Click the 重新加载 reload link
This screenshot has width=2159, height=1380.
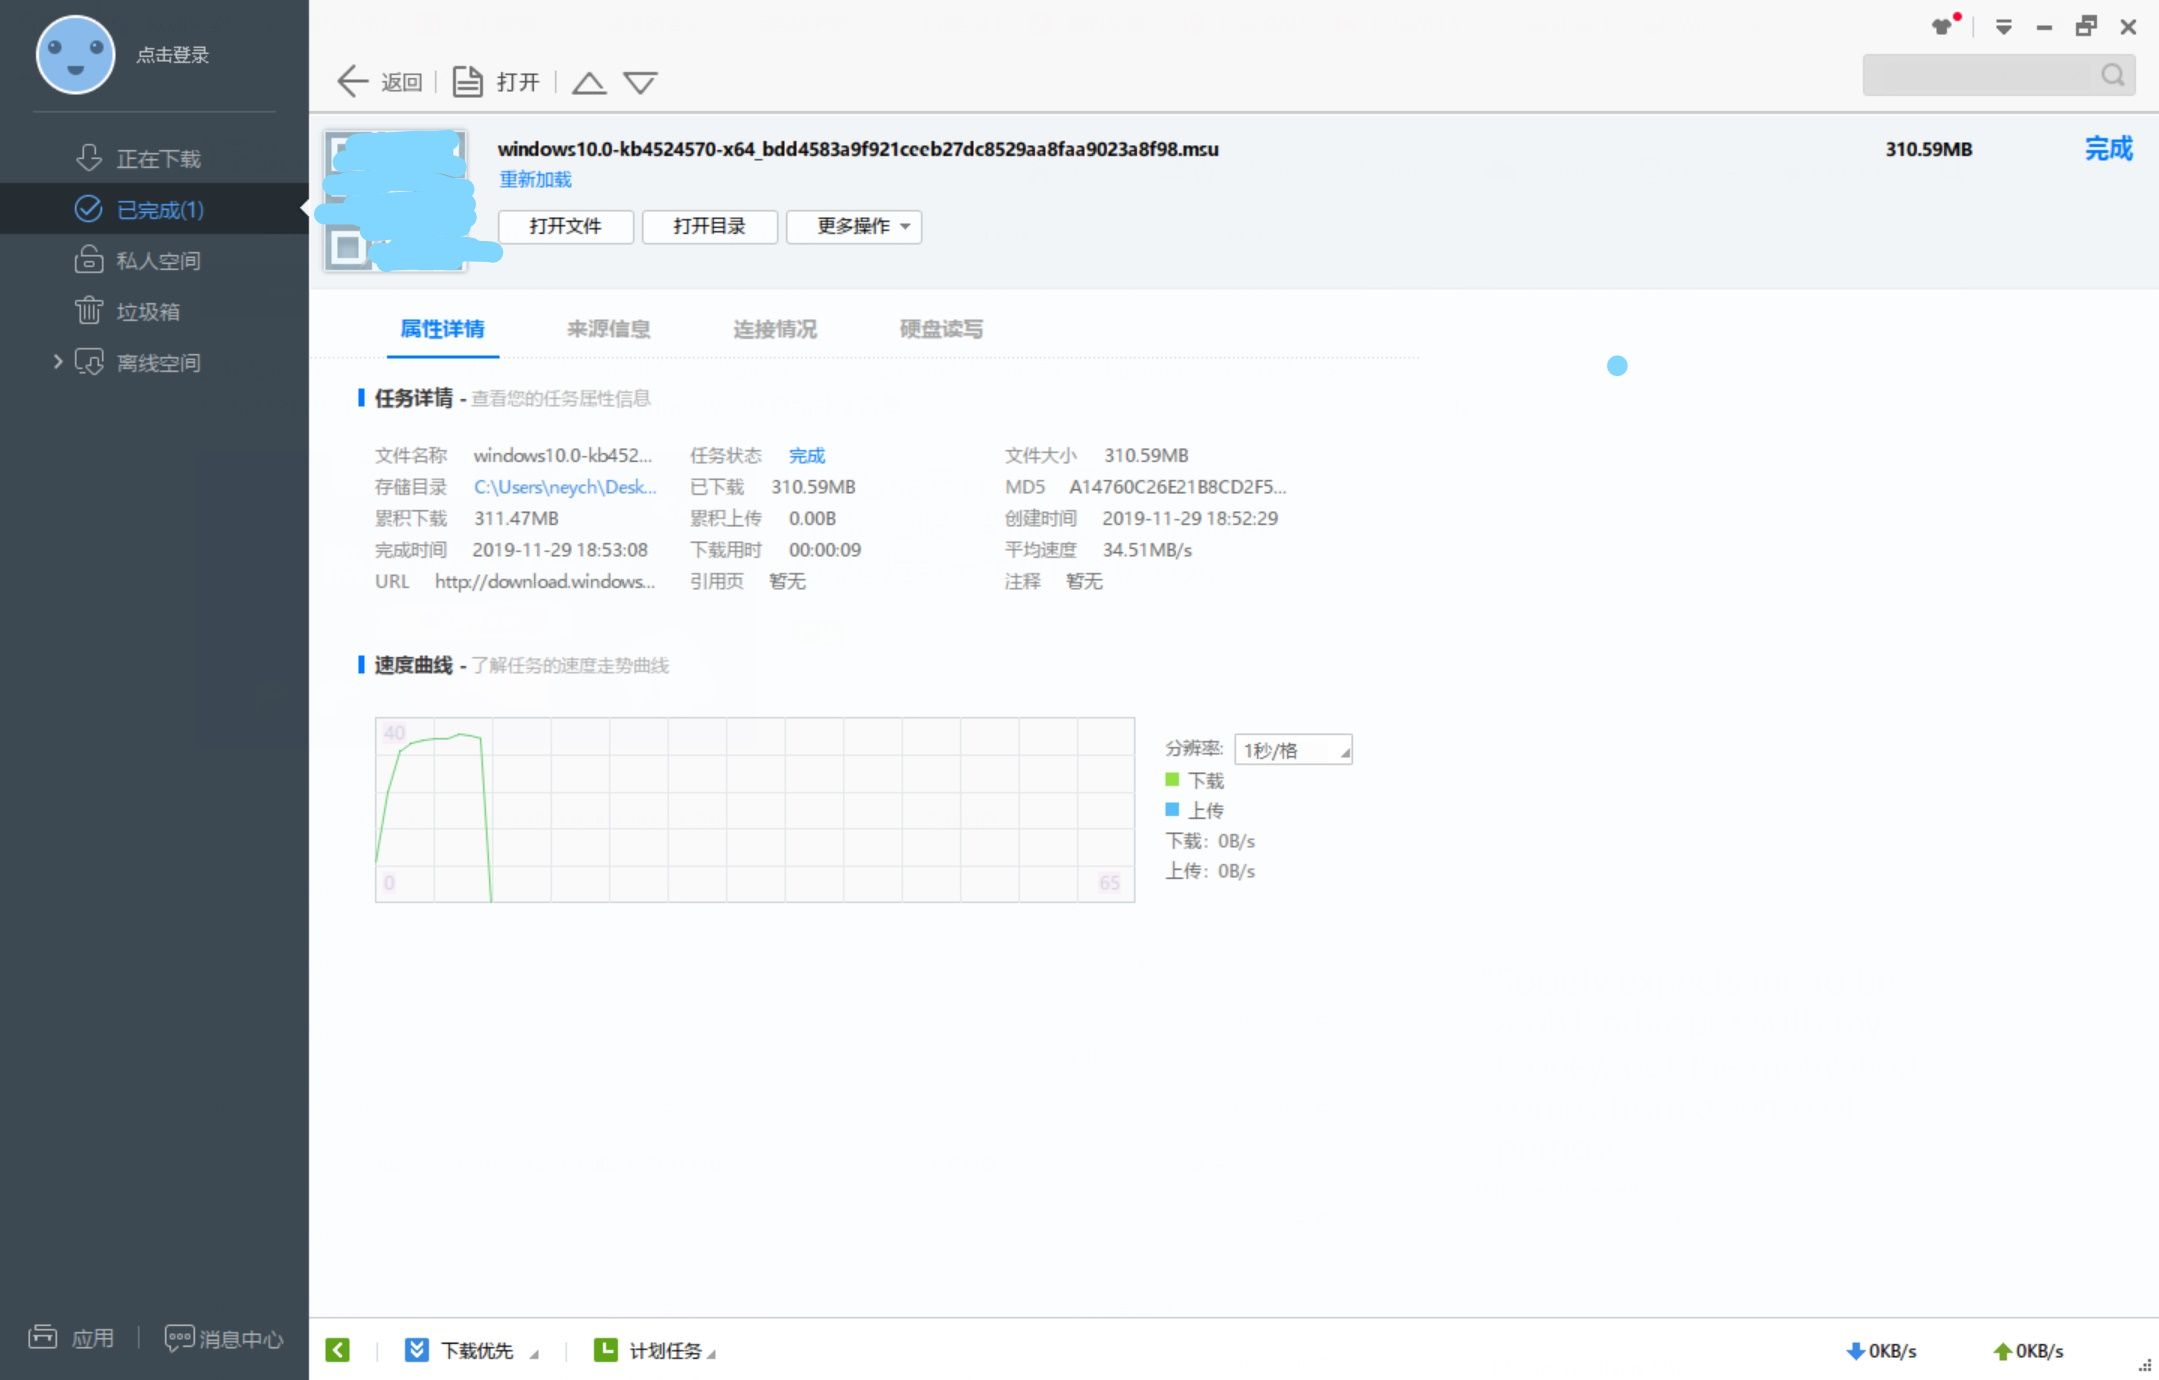click(535, 179)
